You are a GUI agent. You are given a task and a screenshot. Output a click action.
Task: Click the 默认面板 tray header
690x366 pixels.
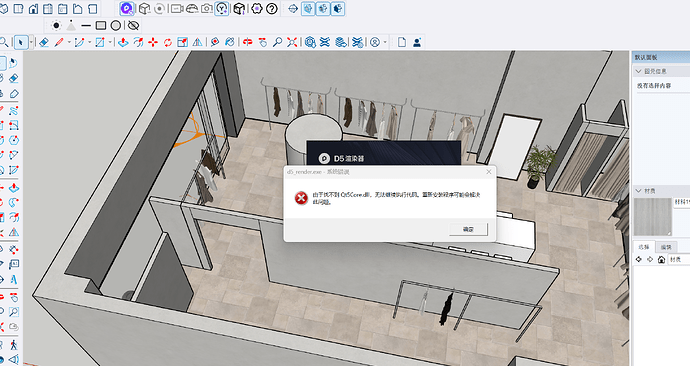661,57
